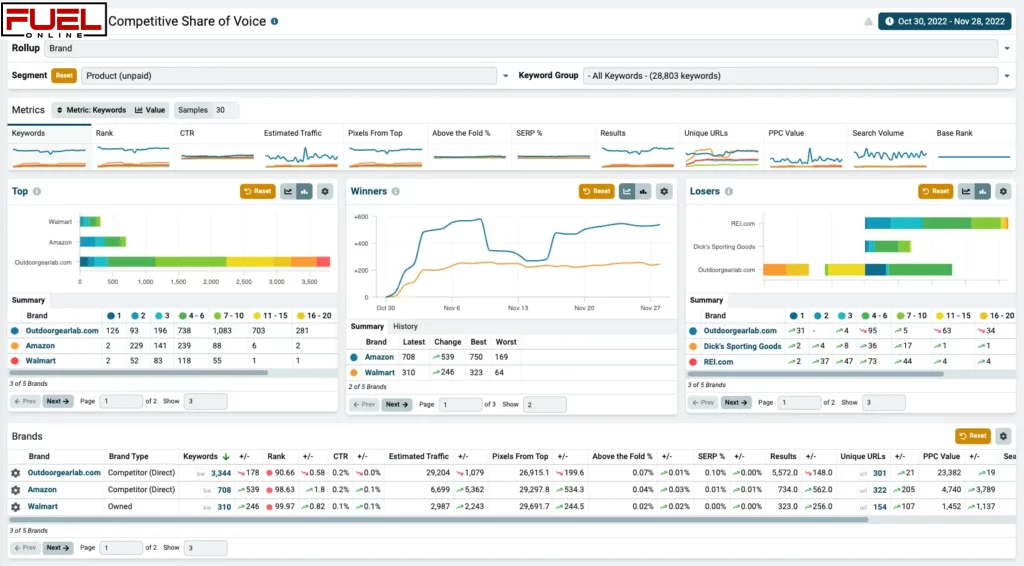Open the REI.com link in Losers summary
Image resolution: width=1024 pixels, height=566 pixels.
(718, 362)
